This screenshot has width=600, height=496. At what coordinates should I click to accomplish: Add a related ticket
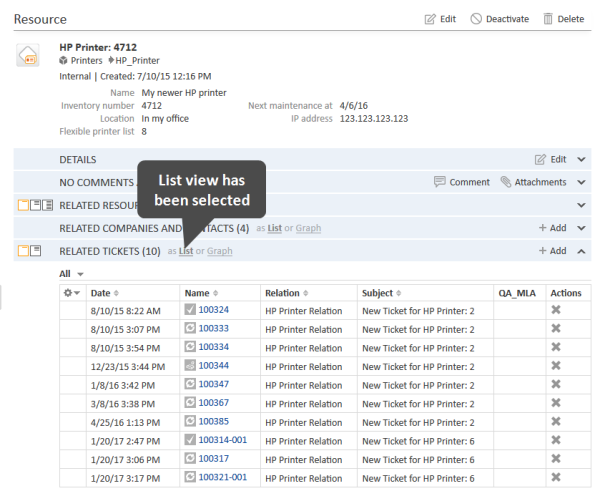(553, 251)
